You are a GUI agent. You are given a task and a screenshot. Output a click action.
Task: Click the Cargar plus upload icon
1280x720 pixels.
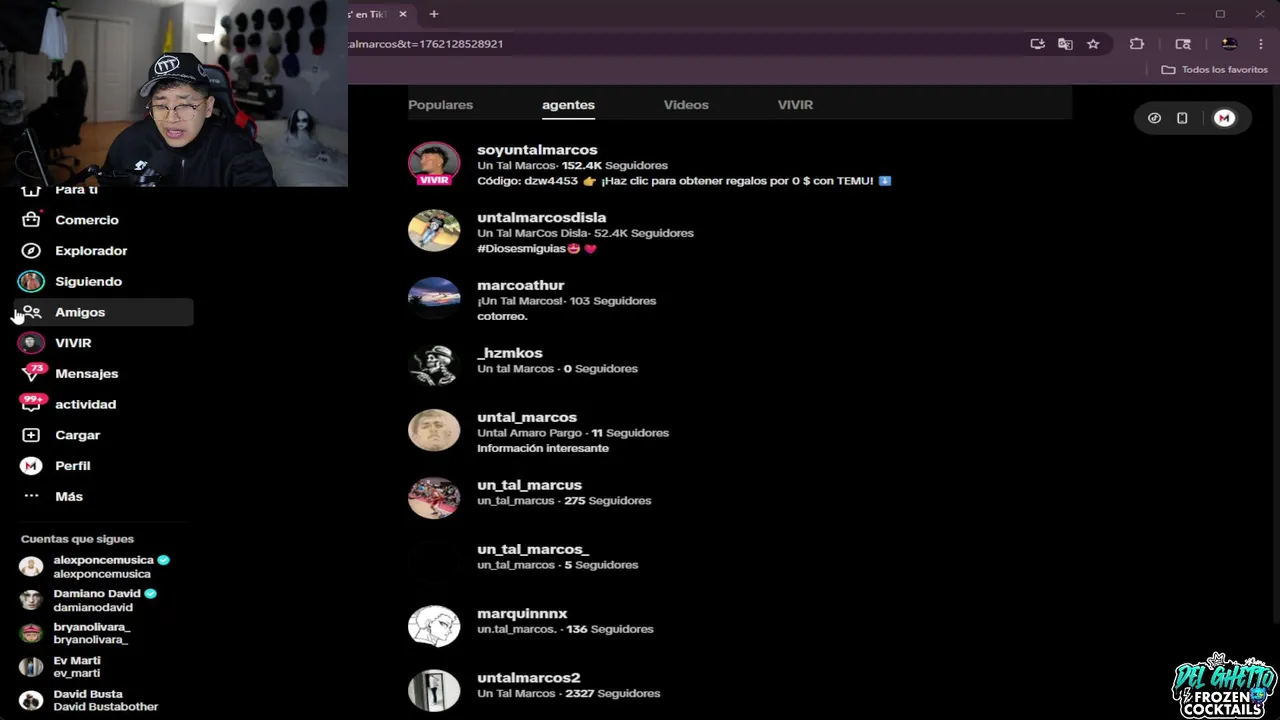tap(31, 435)
